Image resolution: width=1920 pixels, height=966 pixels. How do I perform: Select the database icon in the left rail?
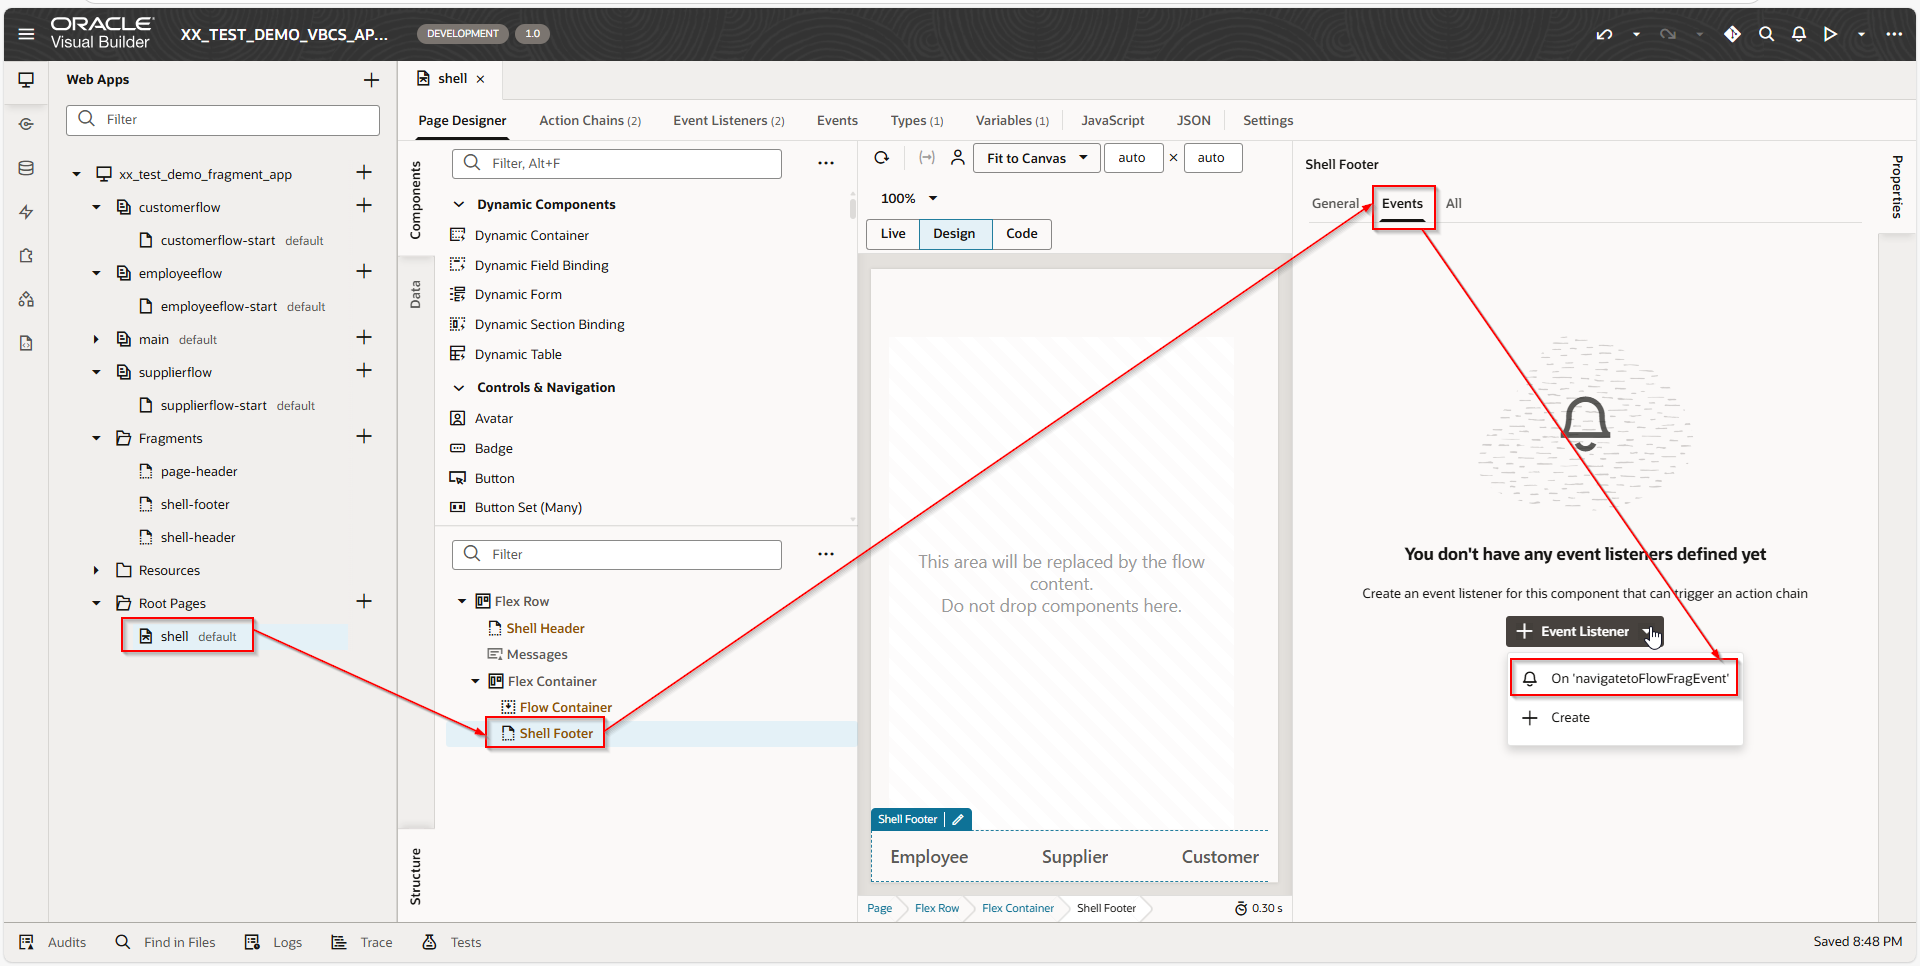click(25, 167)
